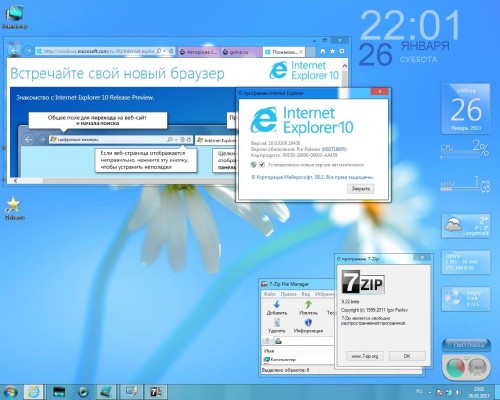Open the Правка menu in 7-Zip
This screenshot has width=500, height=400.
(288, 294)
